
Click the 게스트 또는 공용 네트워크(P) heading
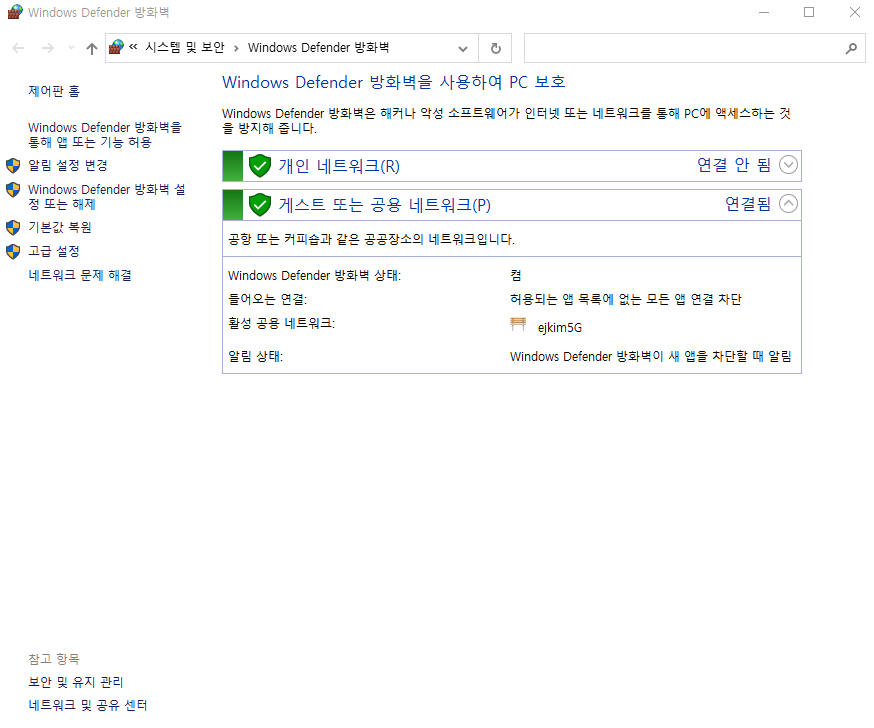click(385, 205)
